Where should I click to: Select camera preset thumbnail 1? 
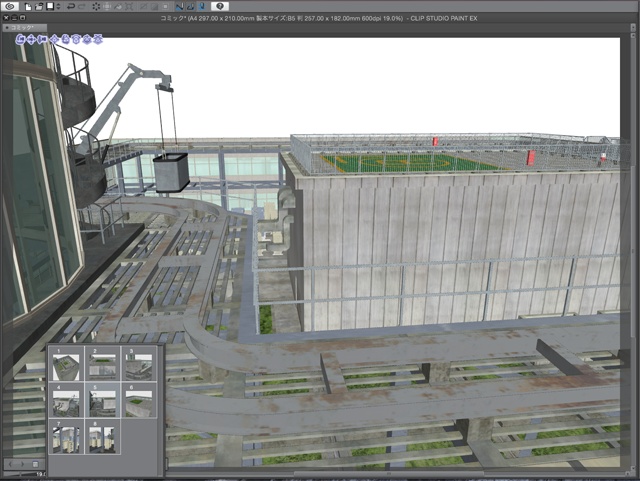[64, 366]
